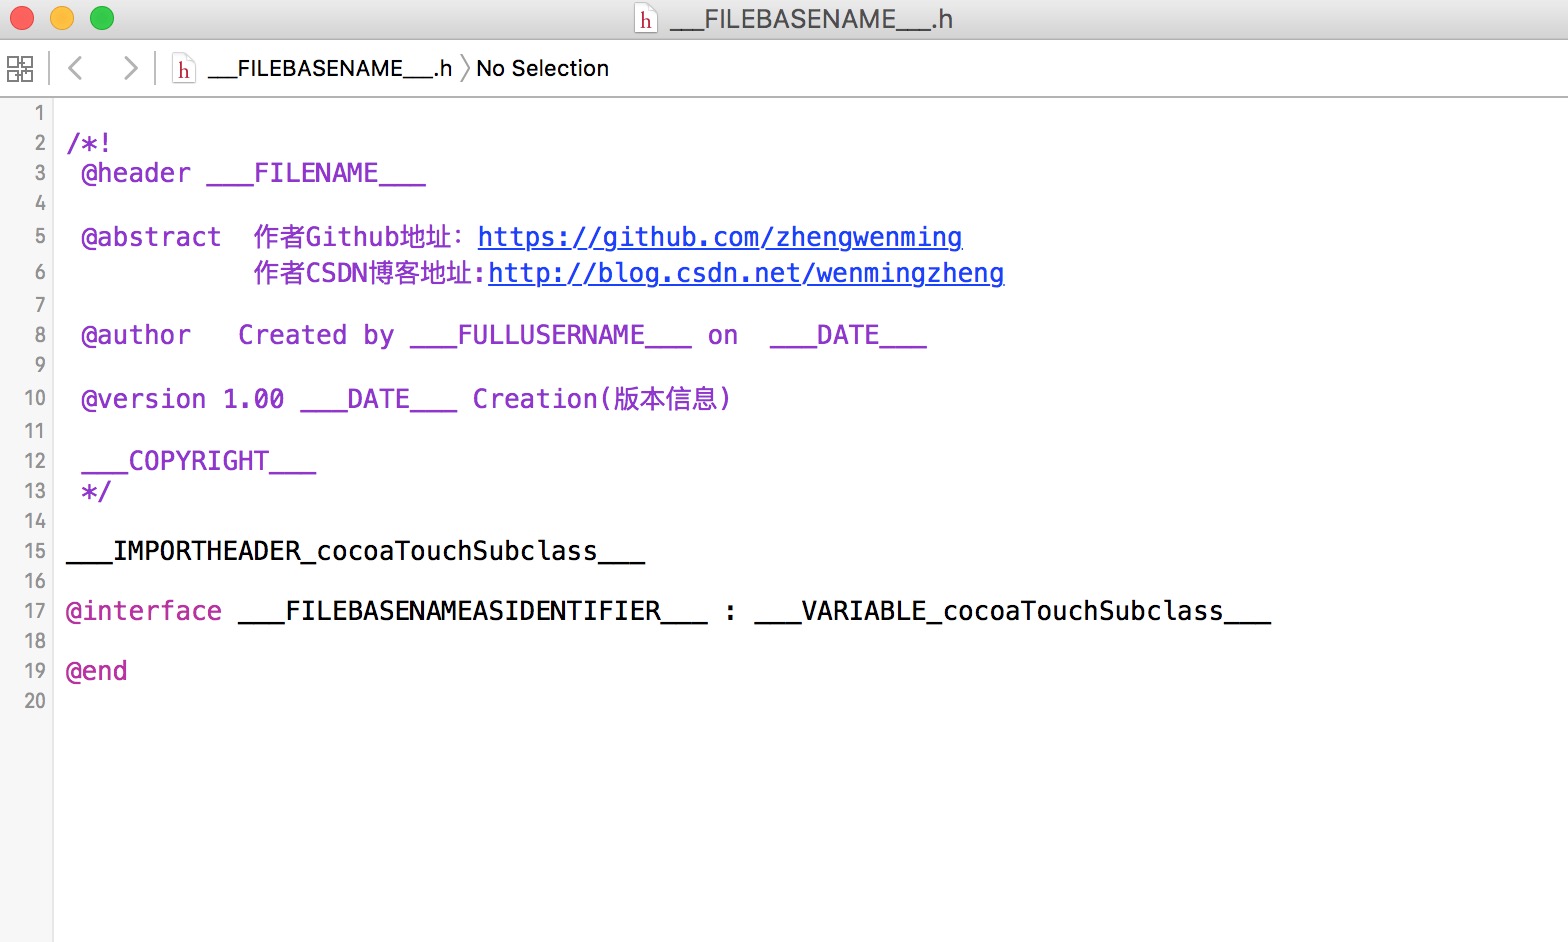Open the No Selection jump bar segment
Image resolution: width=1568 pixels, height=942 pixels.
542,68
